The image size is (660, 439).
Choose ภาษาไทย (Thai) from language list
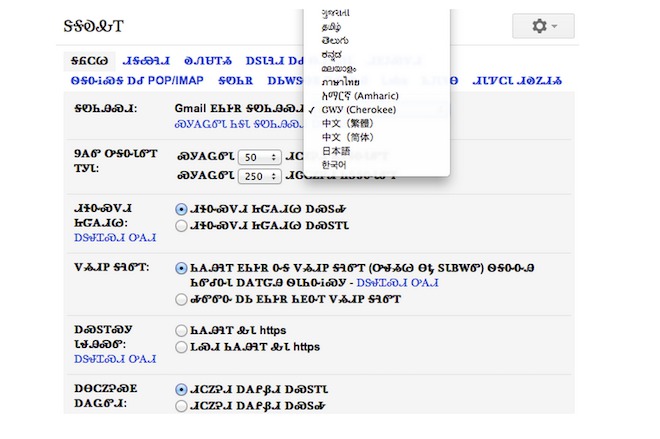click(340, 82)
